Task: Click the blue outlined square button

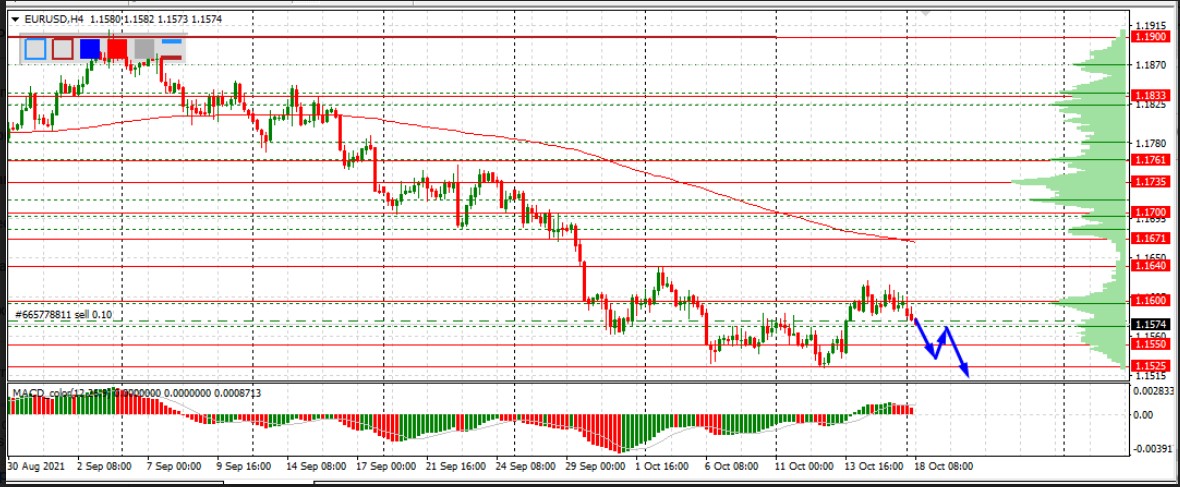Action: (x=35, y=49)
